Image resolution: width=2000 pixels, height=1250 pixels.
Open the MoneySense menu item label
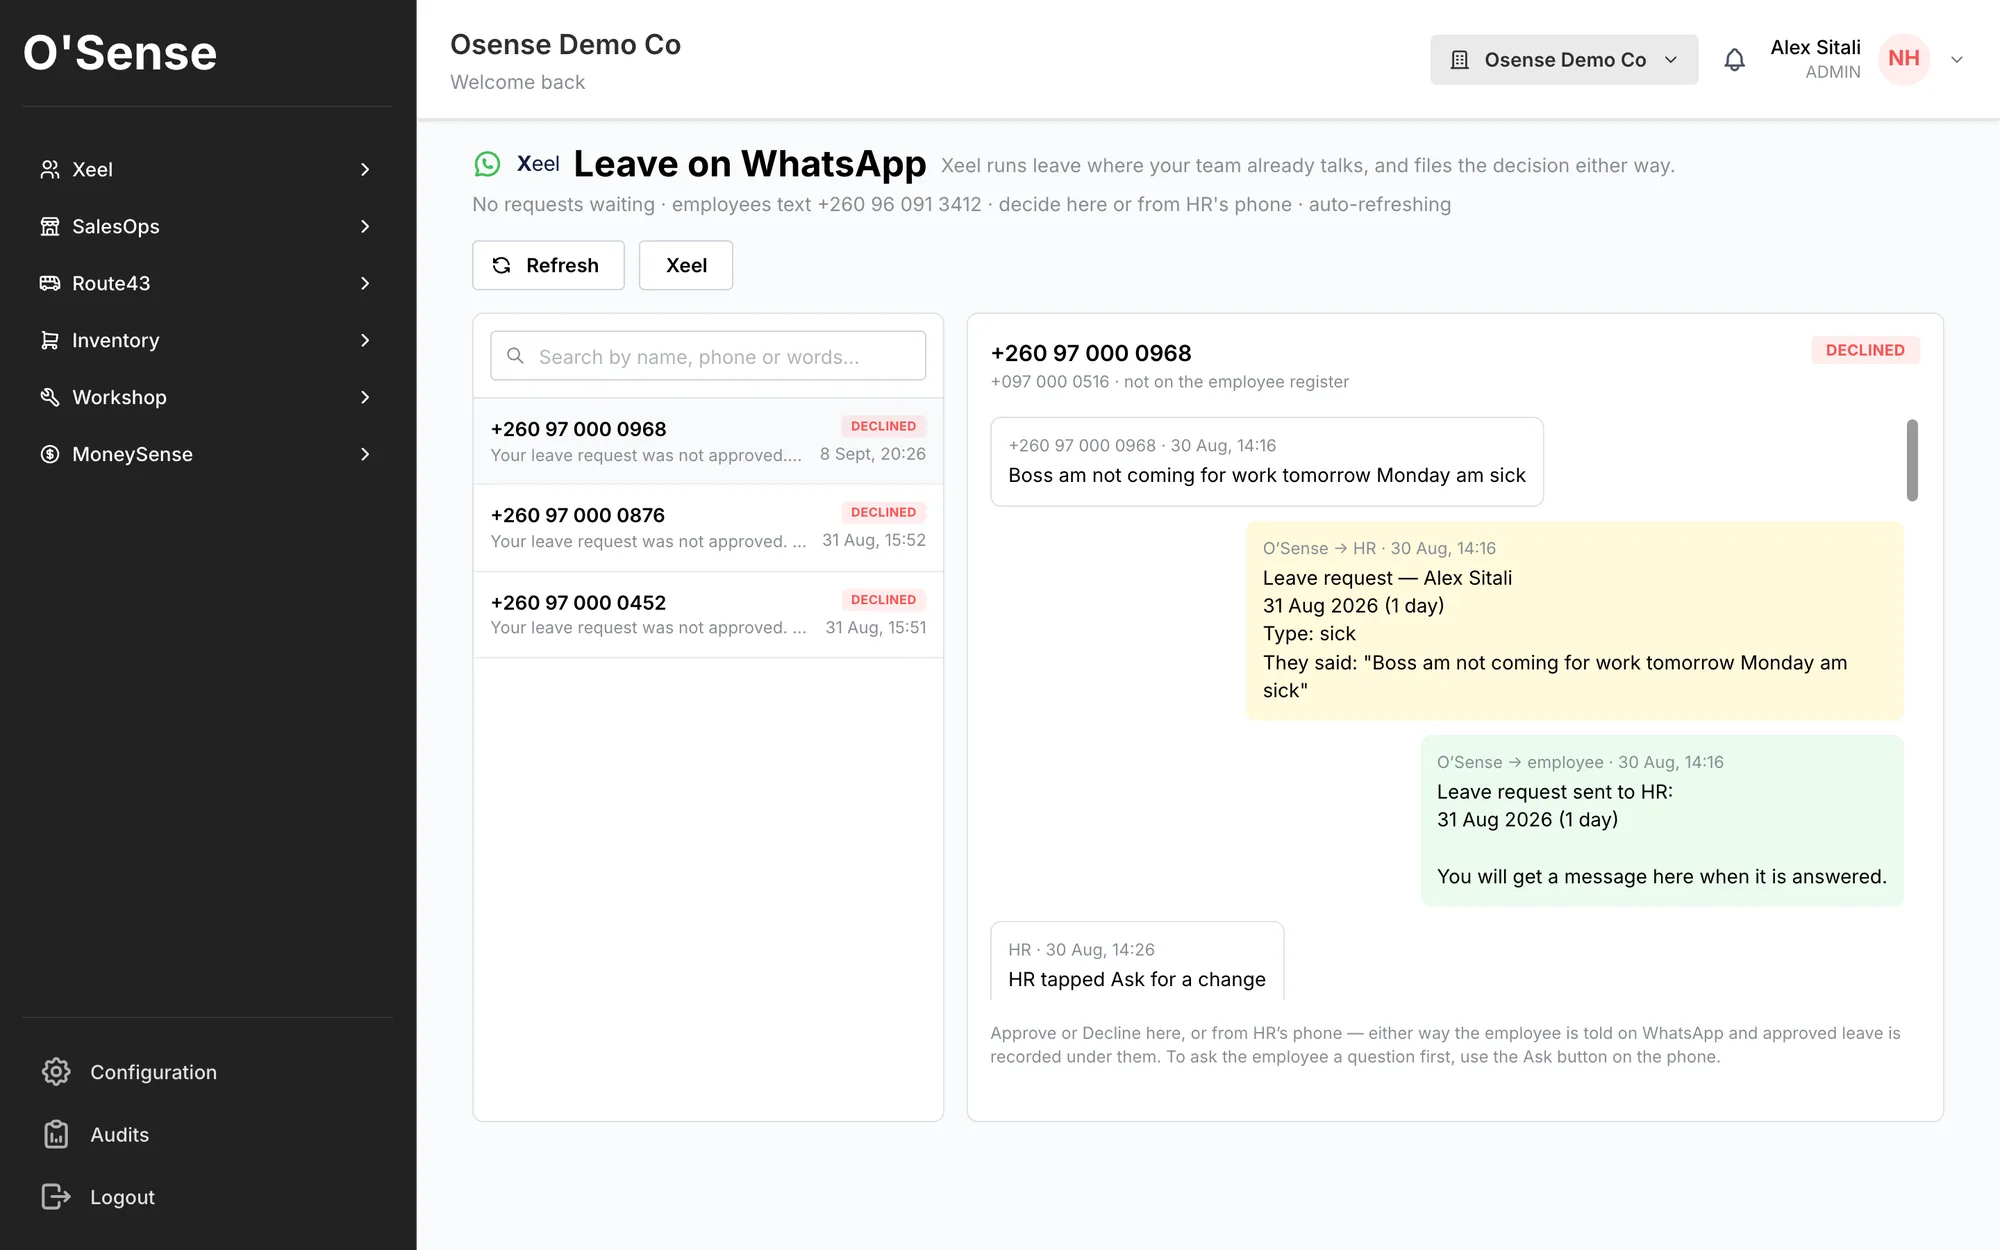pos(132,455)
